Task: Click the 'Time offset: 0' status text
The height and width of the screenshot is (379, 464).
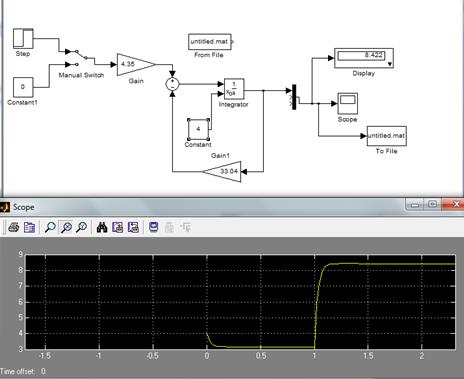Action: point(23,371)
